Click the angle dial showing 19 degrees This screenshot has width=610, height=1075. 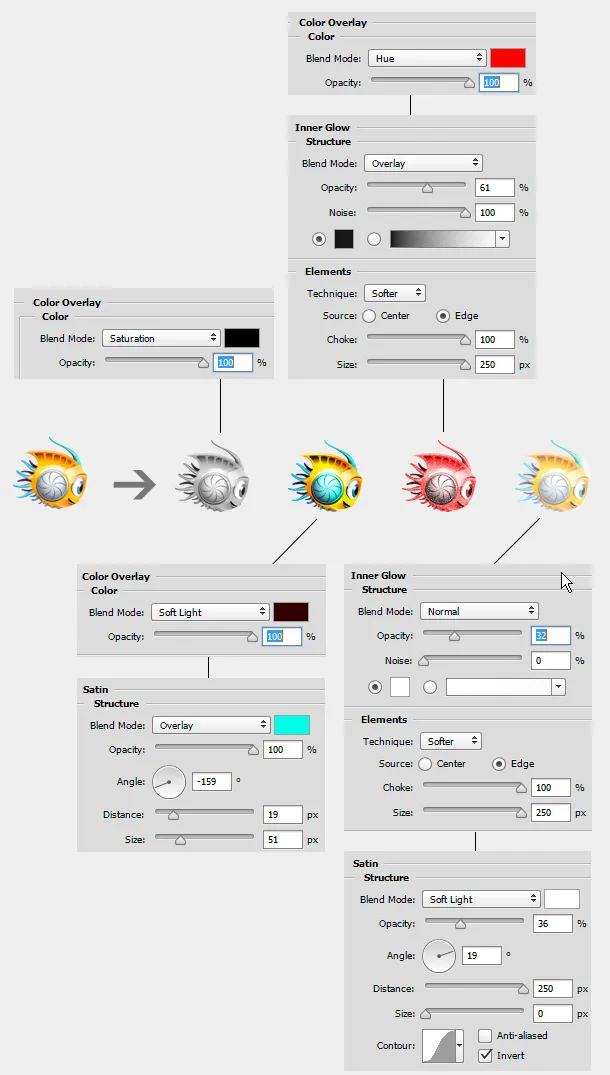pyautogui.click(x=439, y=956)
